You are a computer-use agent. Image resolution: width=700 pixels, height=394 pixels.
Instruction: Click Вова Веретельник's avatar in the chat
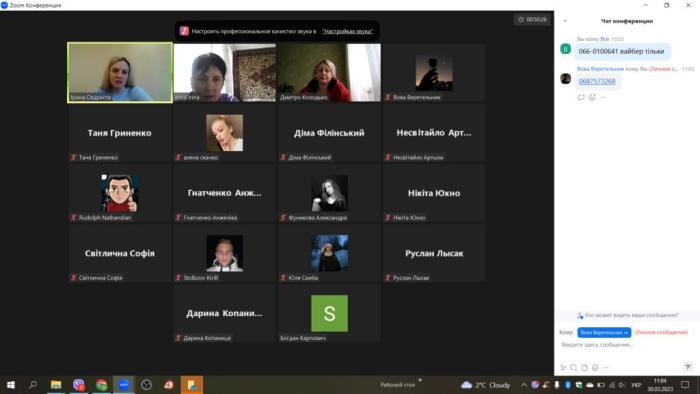(x=566, y=79)
